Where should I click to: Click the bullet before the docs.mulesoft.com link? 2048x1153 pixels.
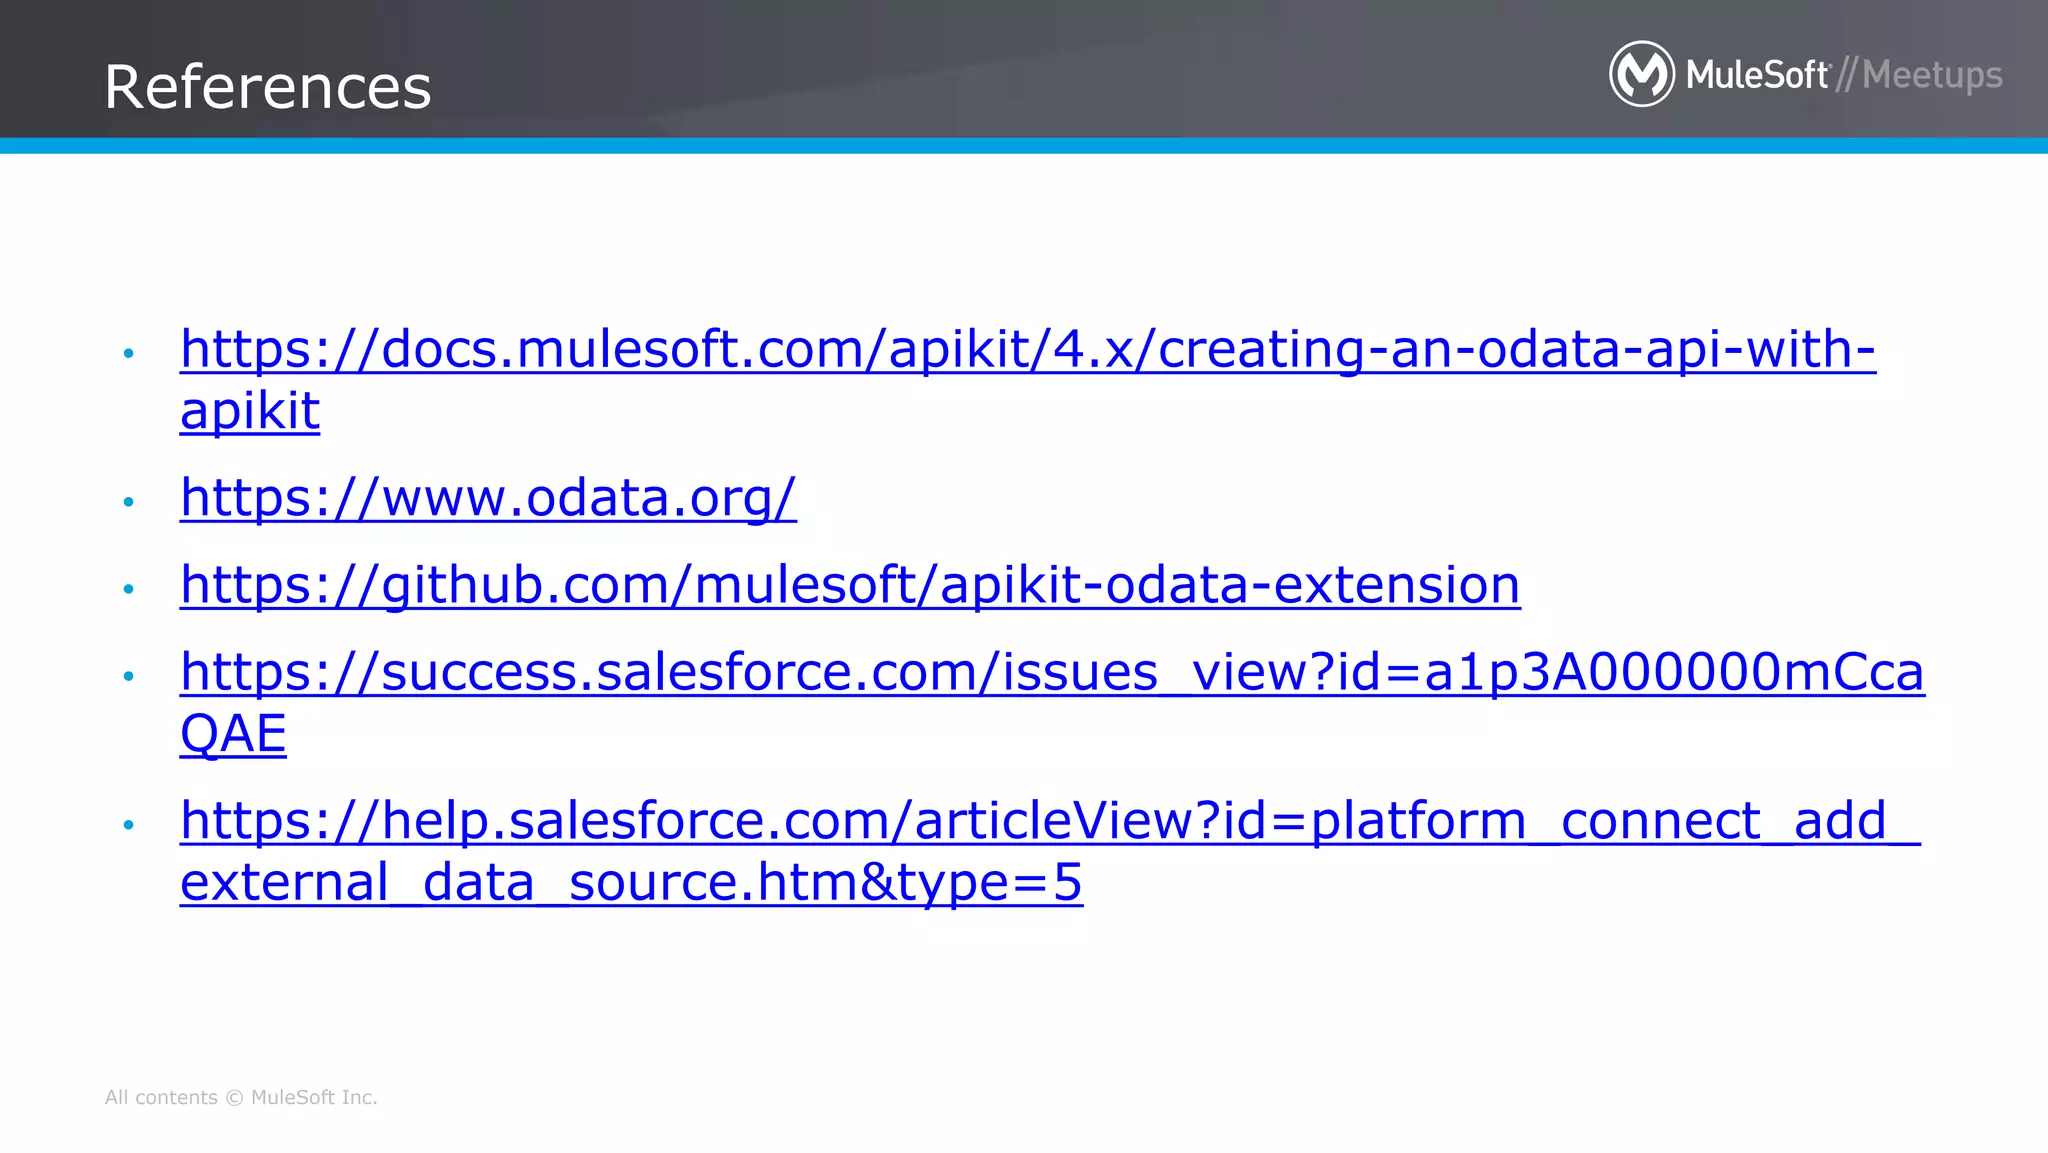click(128, 353)
